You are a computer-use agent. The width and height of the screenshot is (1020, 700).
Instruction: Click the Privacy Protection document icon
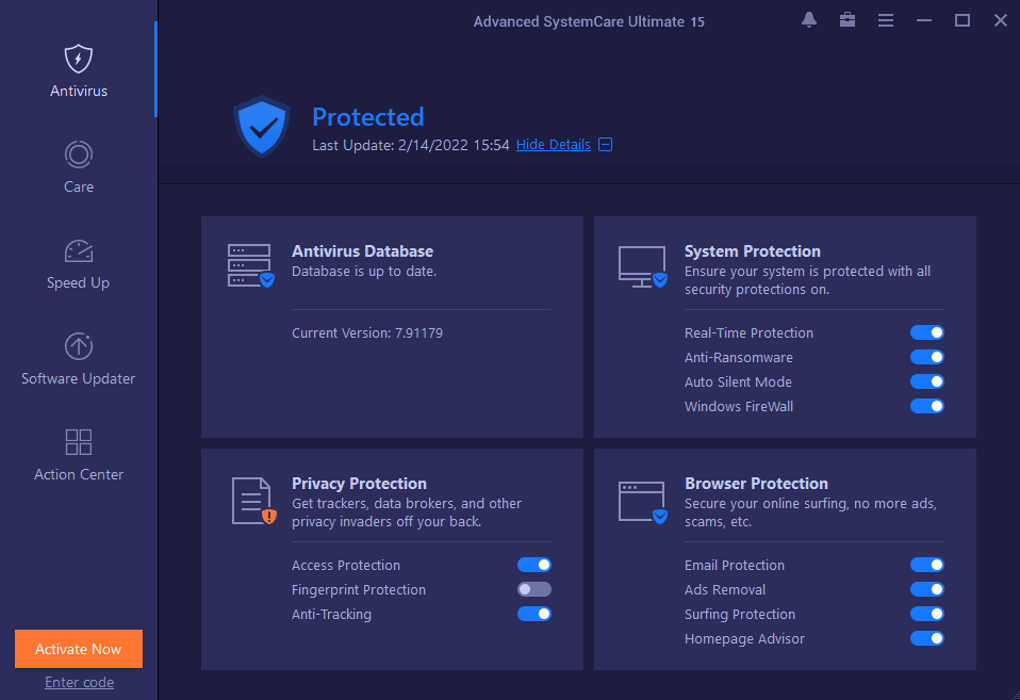pyautogui.click(x=253, y=500)
